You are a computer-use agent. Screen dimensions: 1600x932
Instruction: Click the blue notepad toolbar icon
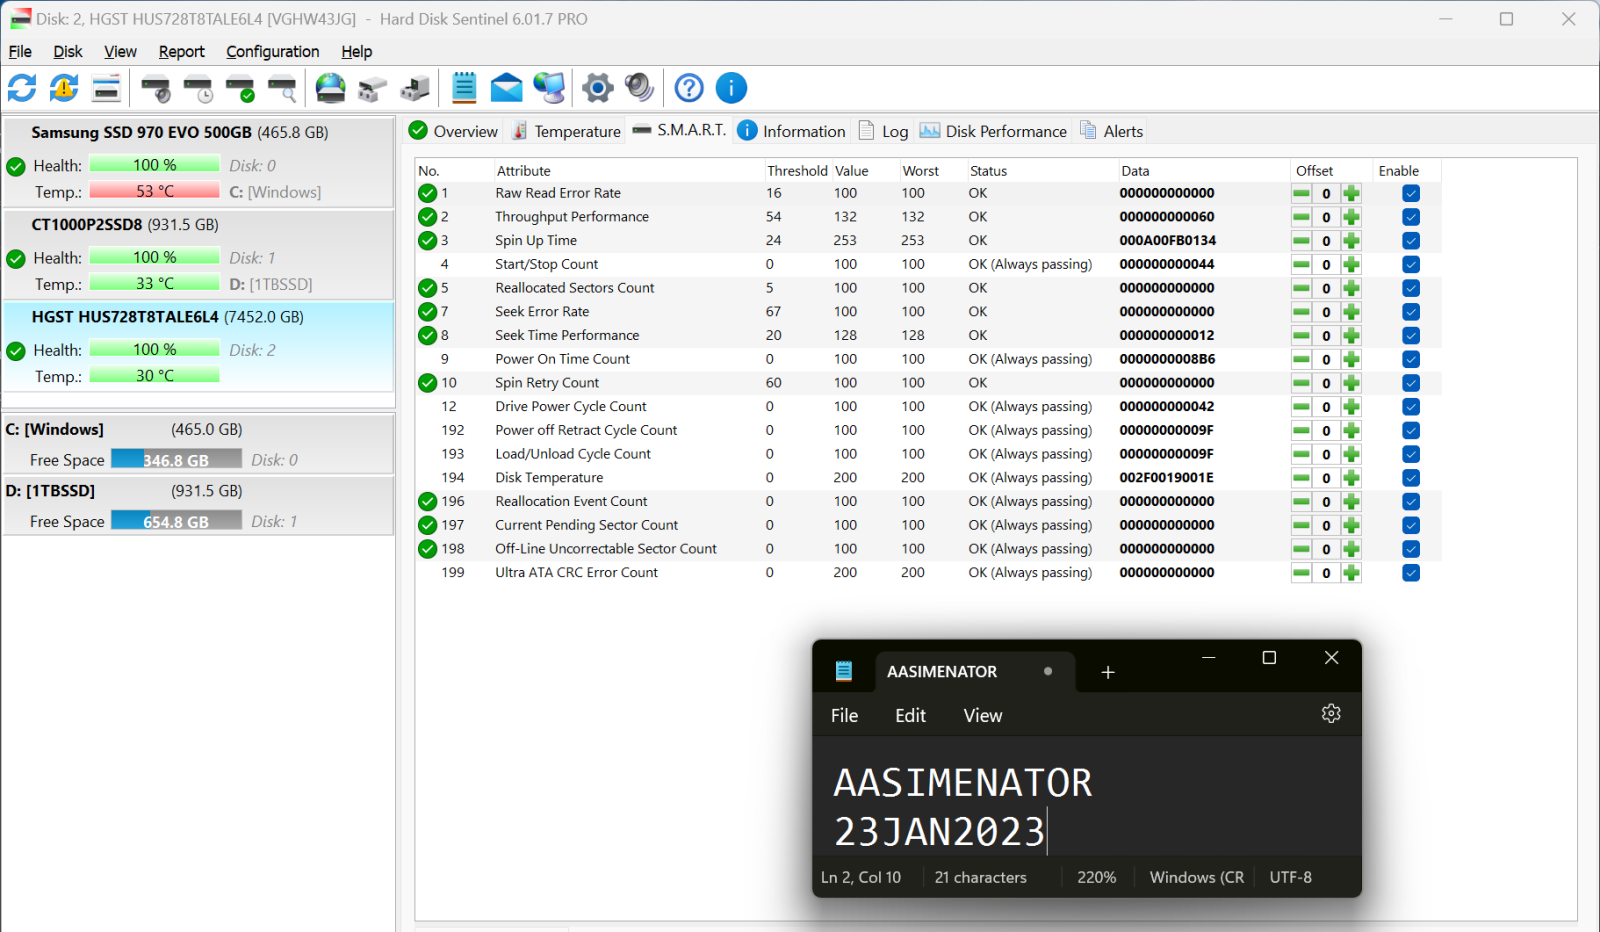(x=464, y=89)
